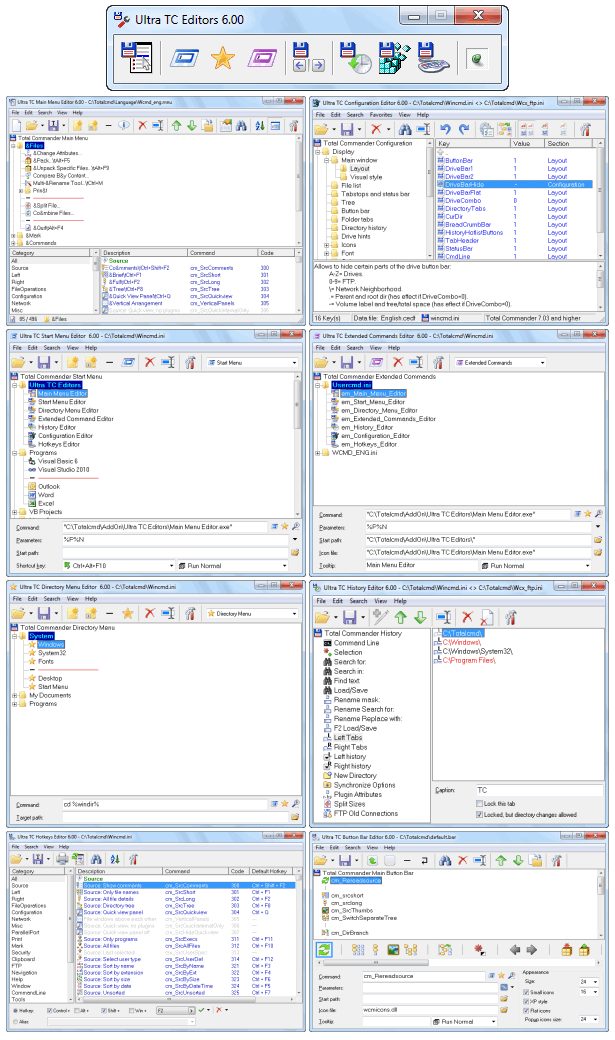Select Alias radio button in Hotkeys Editor

coord(16,1021)
